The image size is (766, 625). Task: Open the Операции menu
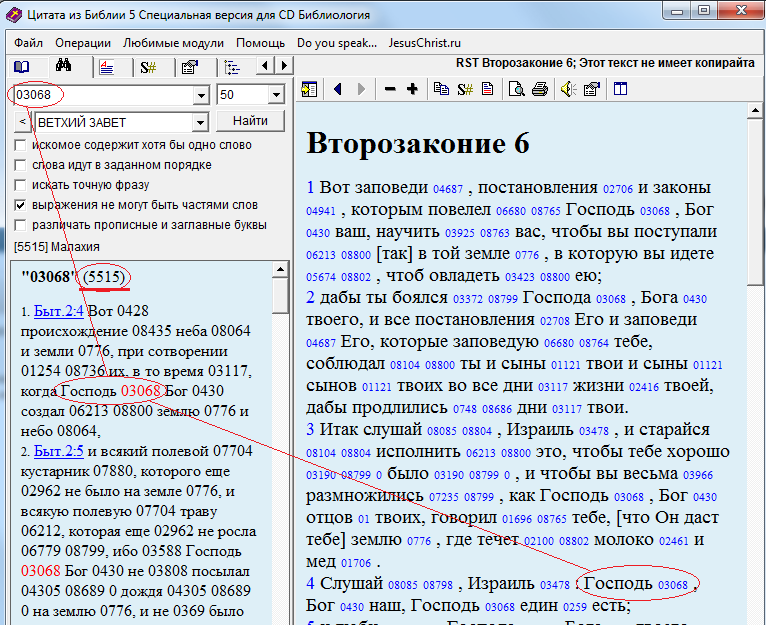coord(82,43)
